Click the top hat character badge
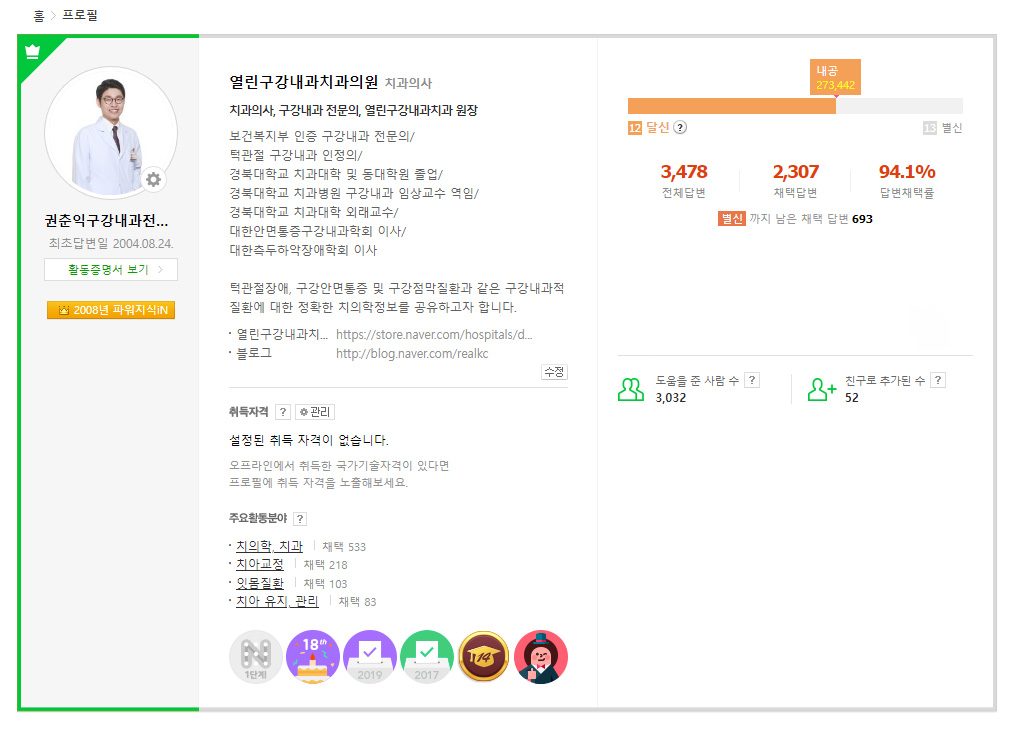 click(541, 657)
